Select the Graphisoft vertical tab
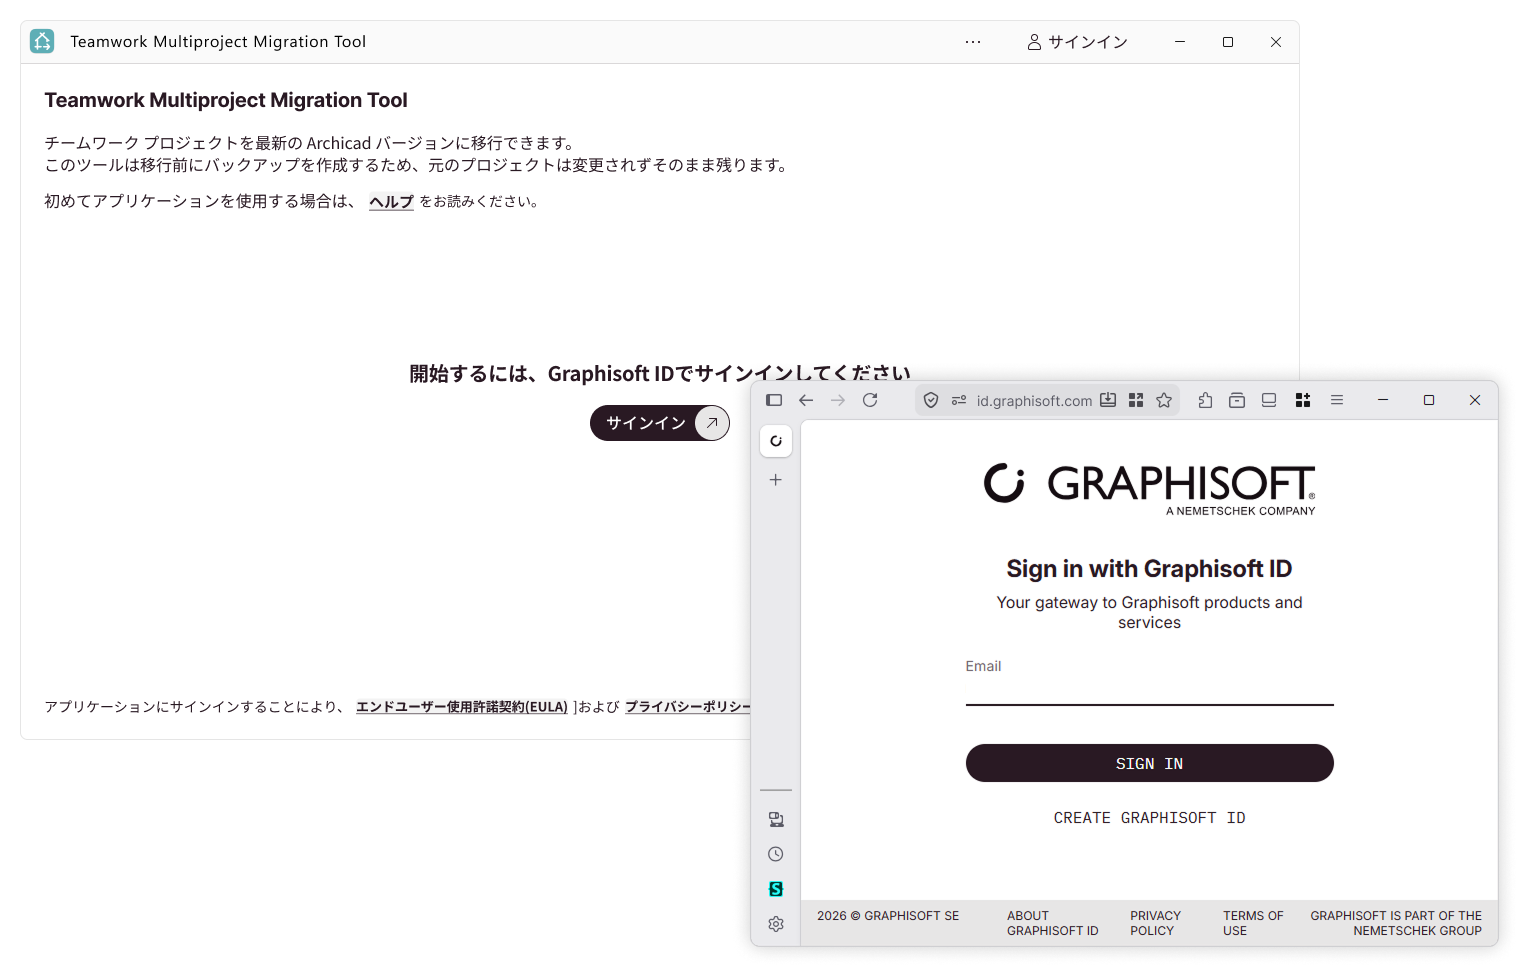The height and width of the screenshot is (967, 1519). coord(776,441)
